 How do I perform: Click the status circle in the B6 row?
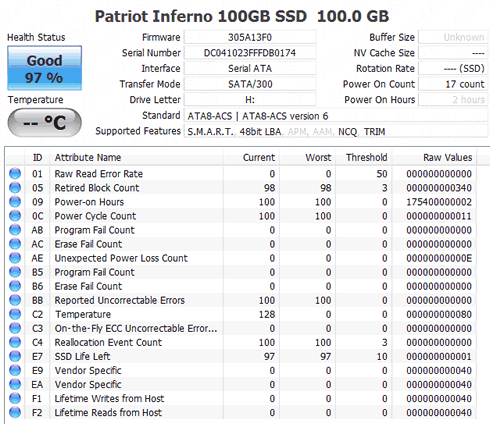(x=15, y=286)
